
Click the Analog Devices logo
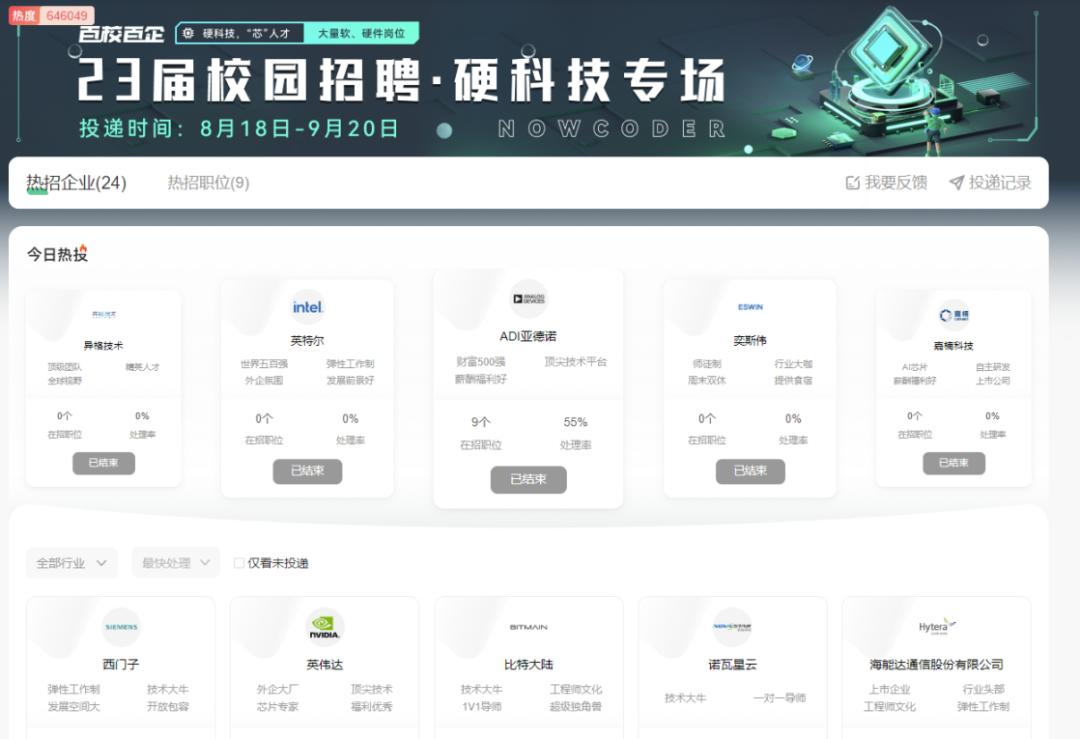[x=528, y=299]
